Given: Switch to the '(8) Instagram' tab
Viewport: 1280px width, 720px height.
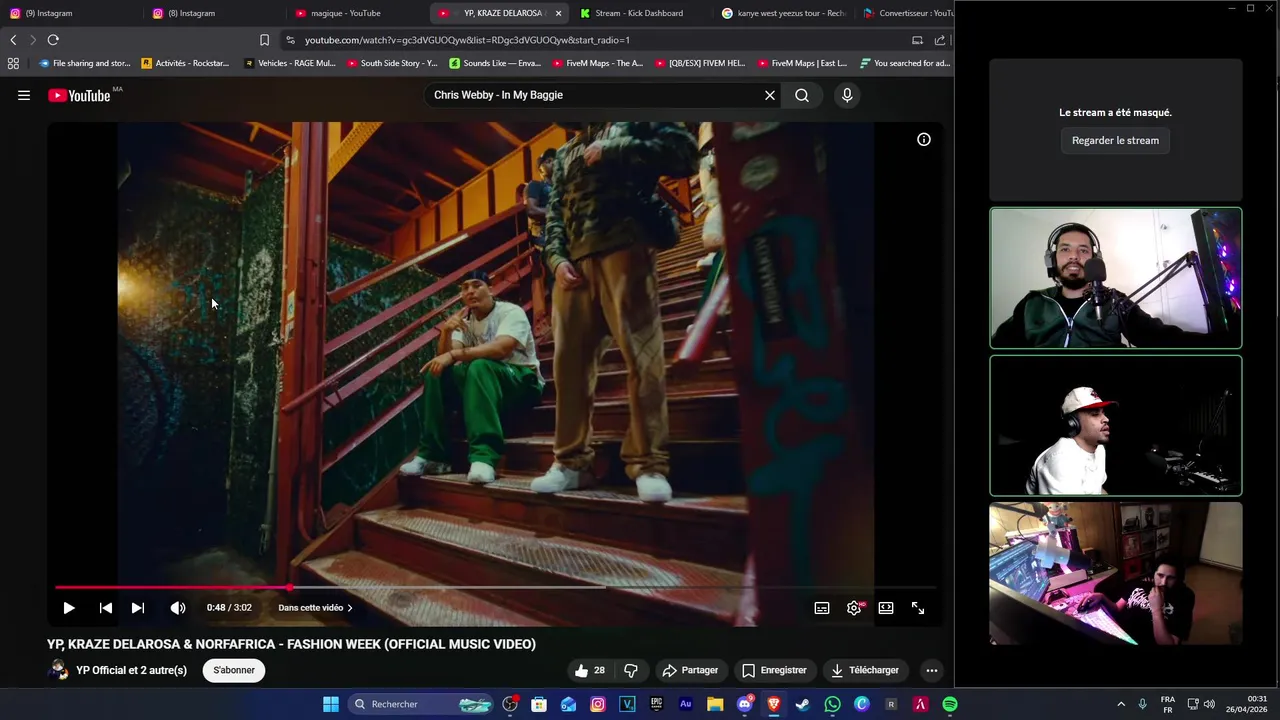Looking at the screenshot, I should pyautogui.click(x=213, y=13).
